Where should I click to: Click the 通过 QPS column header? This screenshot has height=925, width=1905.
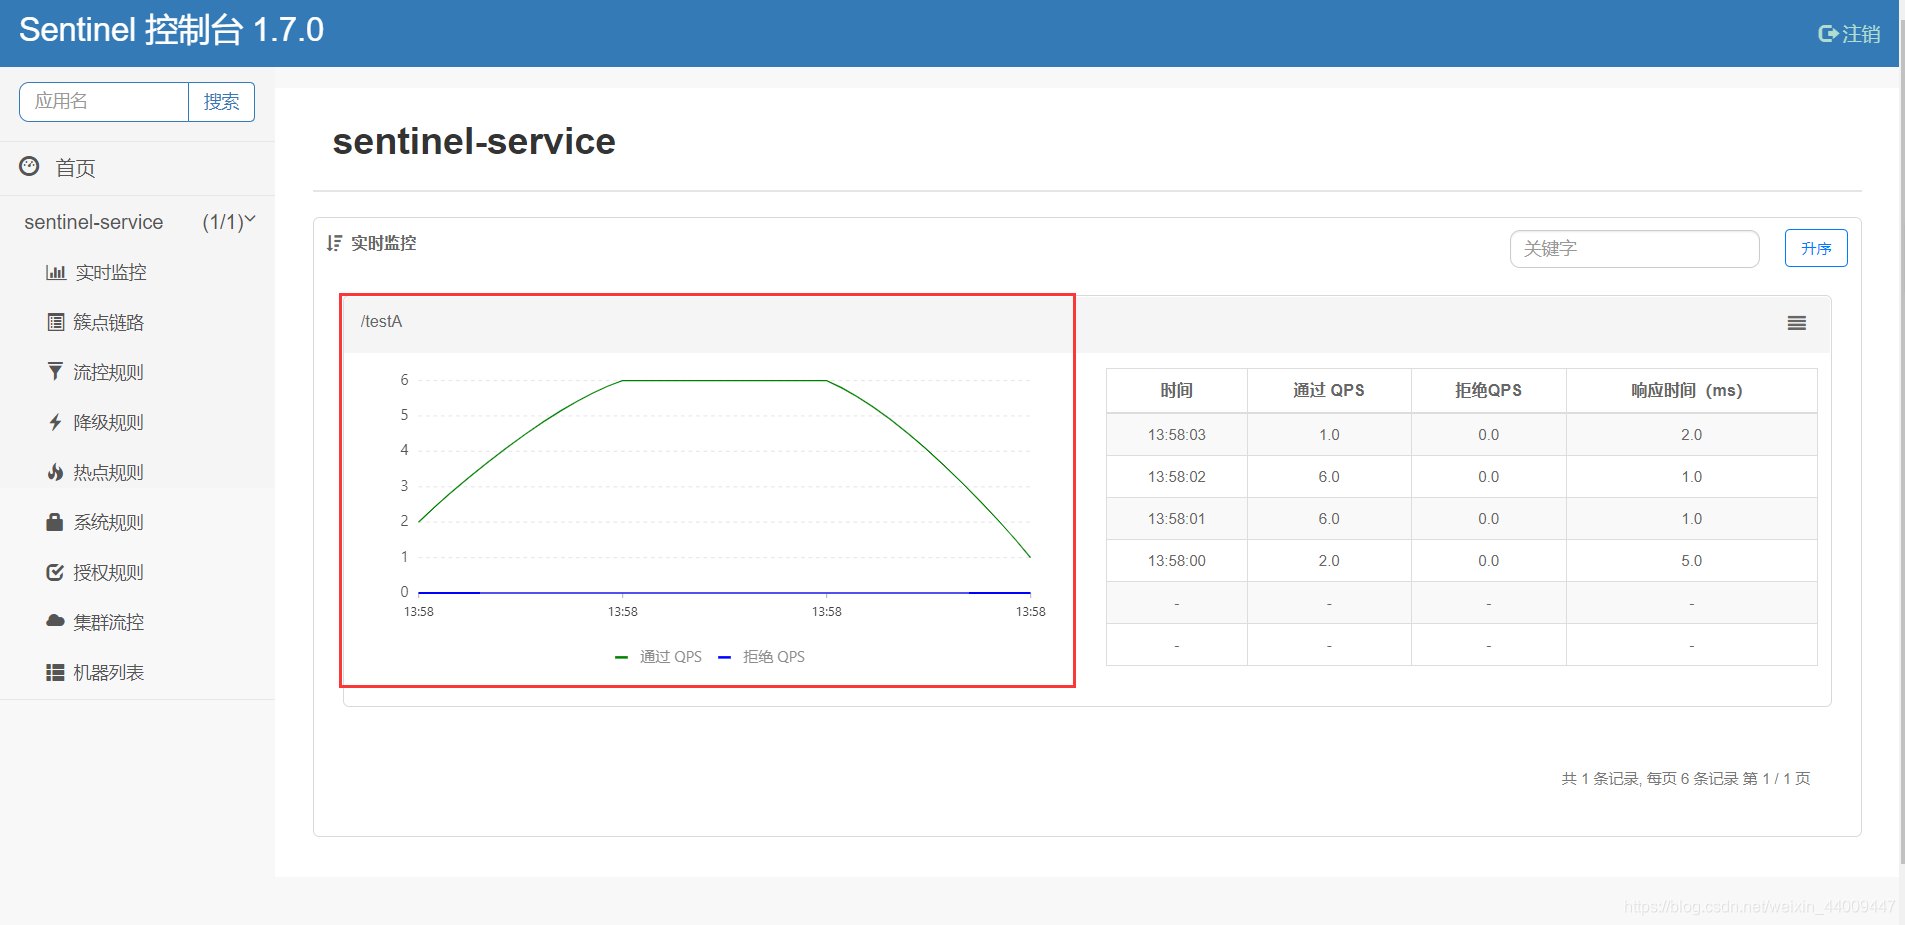tap(1328, 390)
